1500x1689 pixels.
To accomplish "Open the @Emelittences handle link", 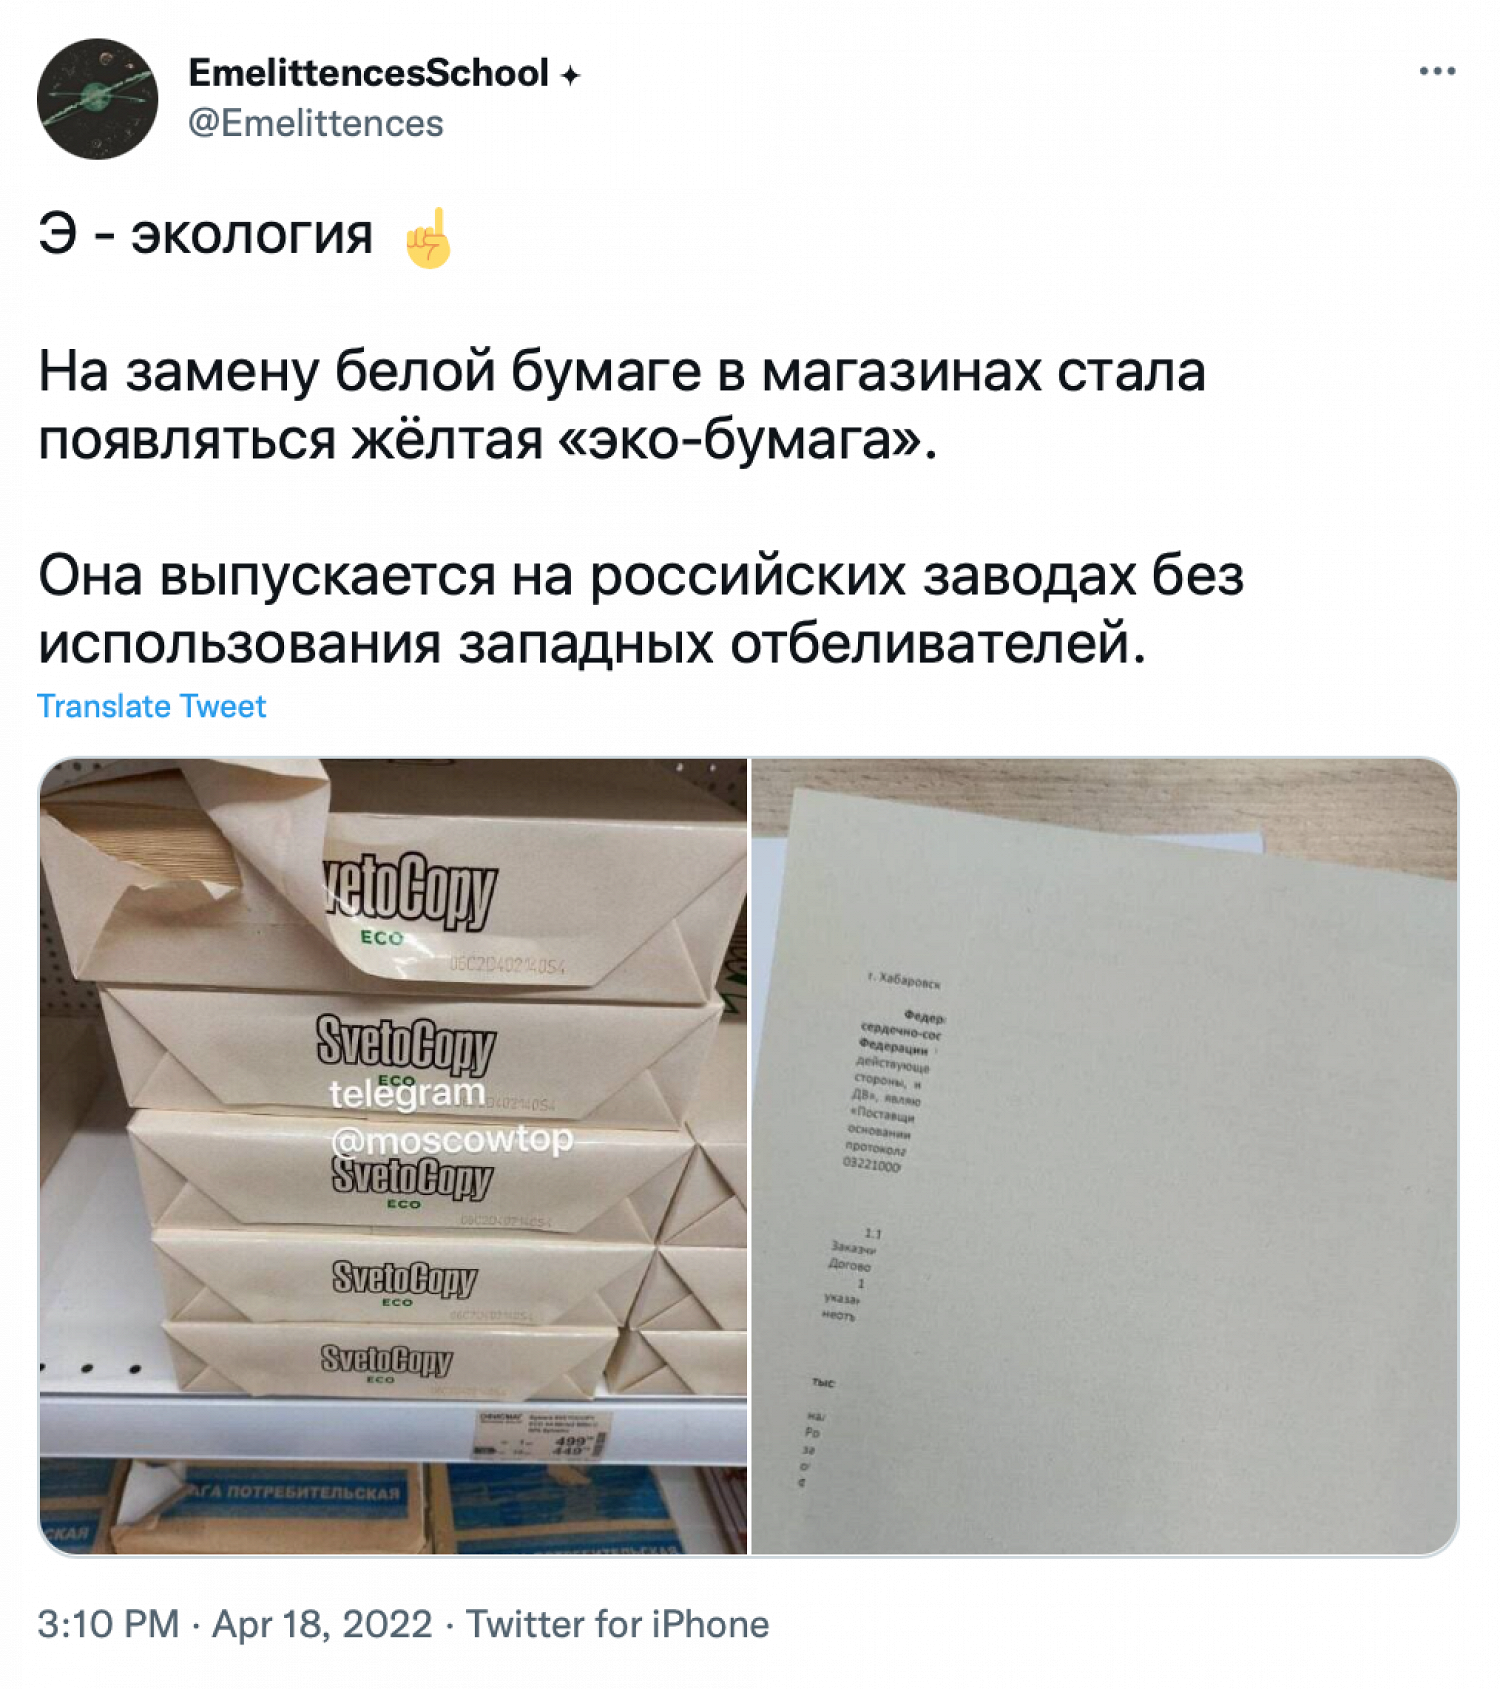I will point(316,123).
